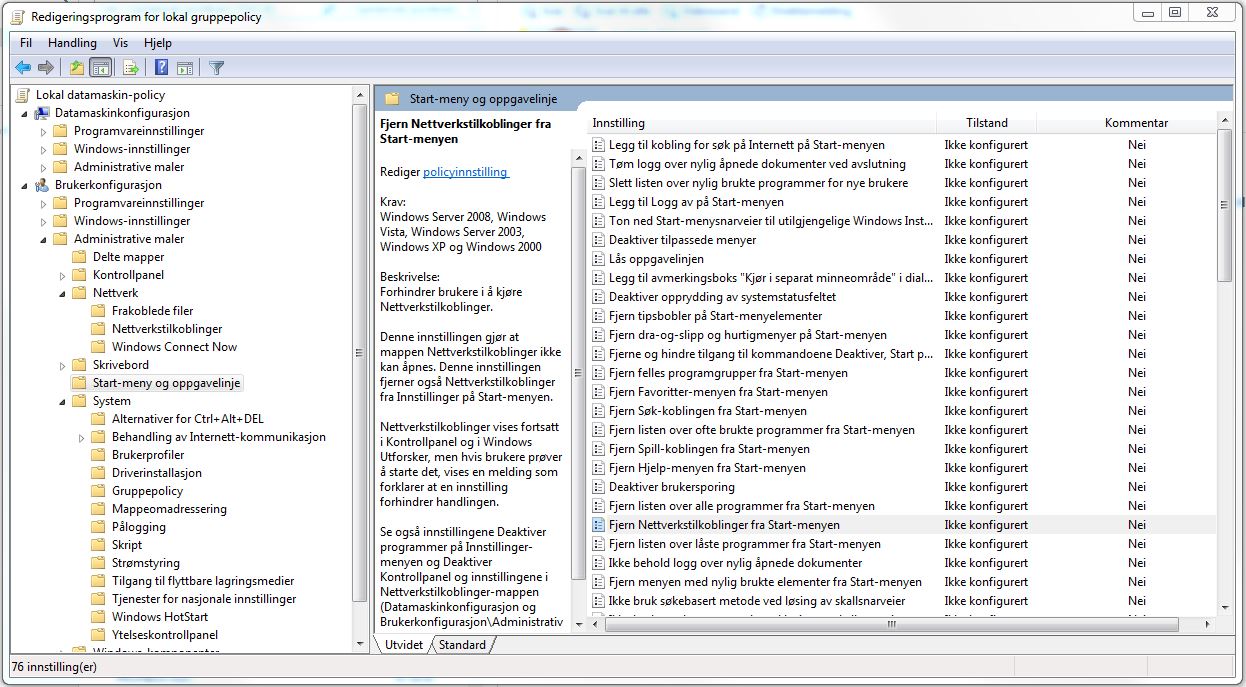The width and height of the screenshot is (1246, 687).
Task: Click the Filter funnel toolbar icon
Action: (216, 68)
